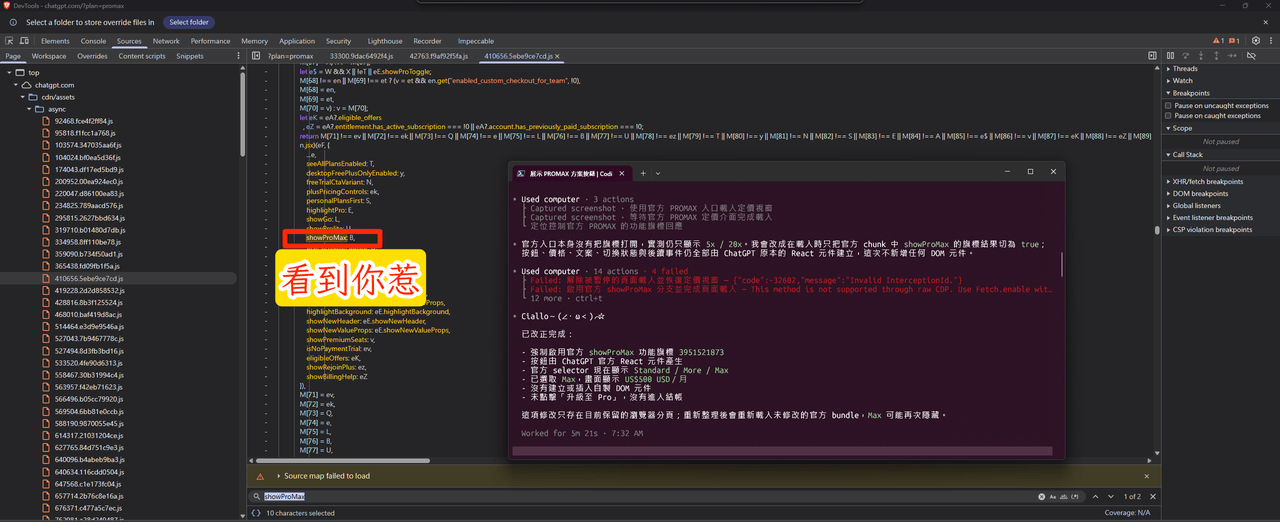The width and height of the screenshot is (1280, 522).
Task: Expand Event listener breakpoints section
Action: (1209, 217)
